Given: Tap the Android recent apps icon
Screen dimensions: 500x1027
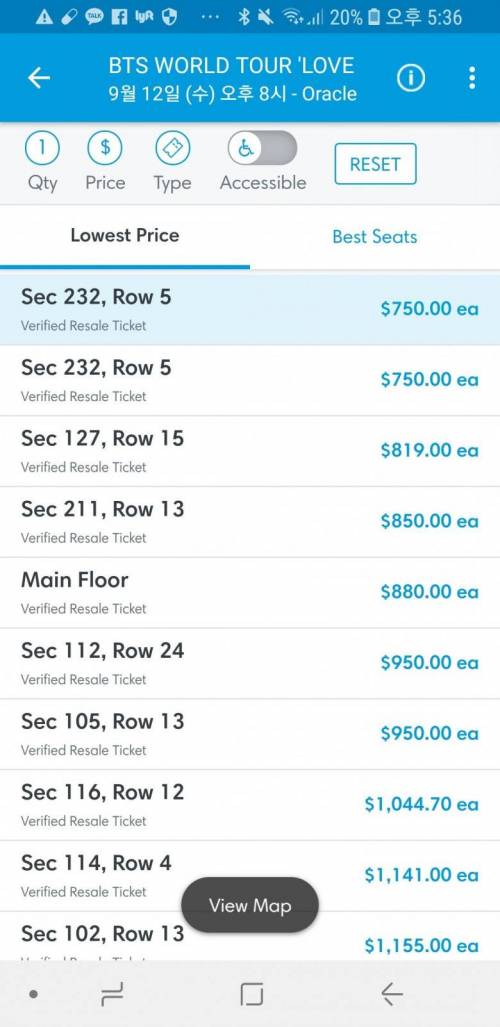Looking at the screenshot, I should click(x=112, y=994).
